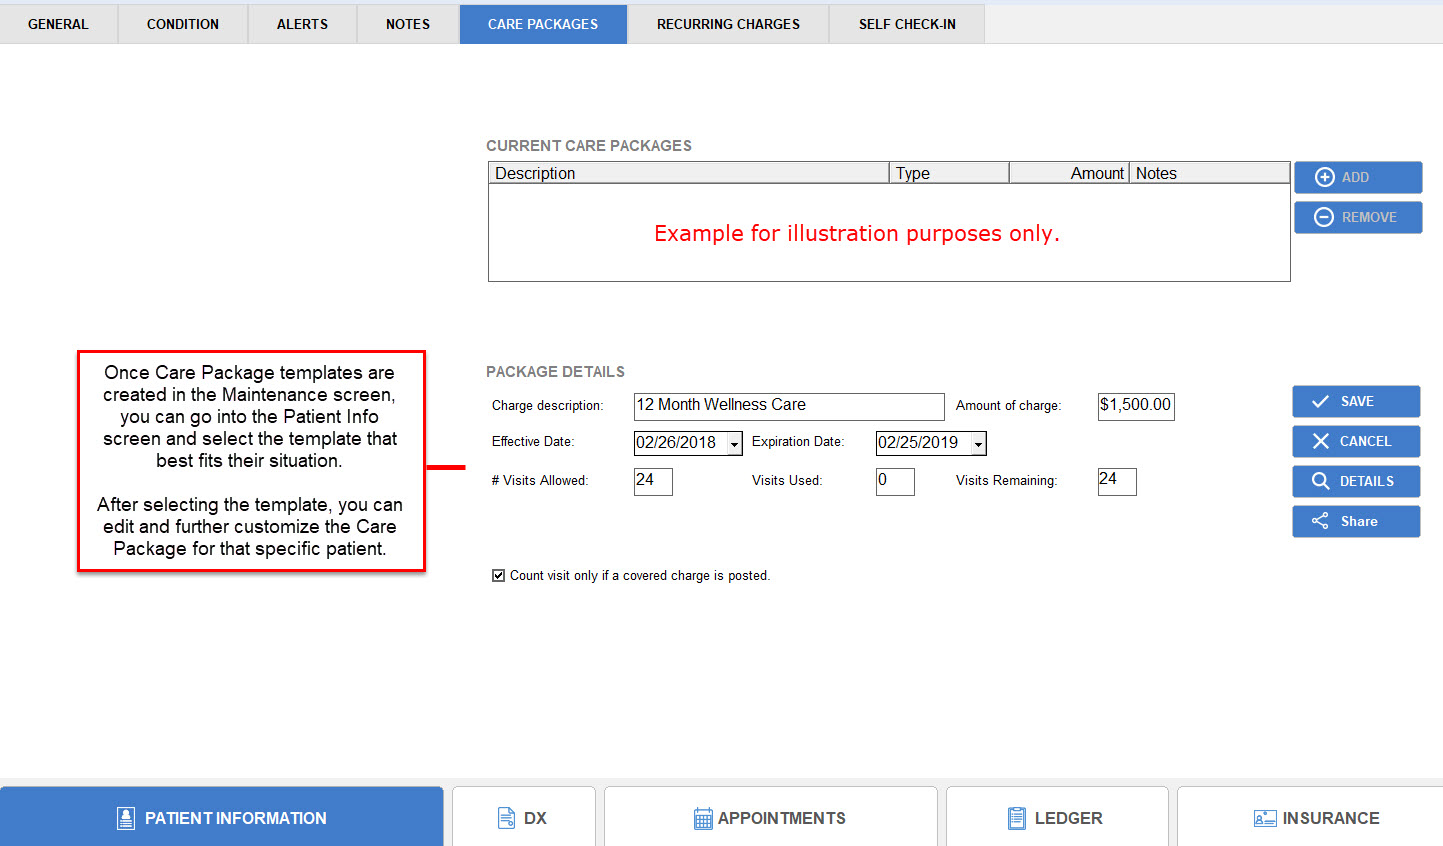
Task: Click the # Visits Allowed field
Action: pos(653,481)
